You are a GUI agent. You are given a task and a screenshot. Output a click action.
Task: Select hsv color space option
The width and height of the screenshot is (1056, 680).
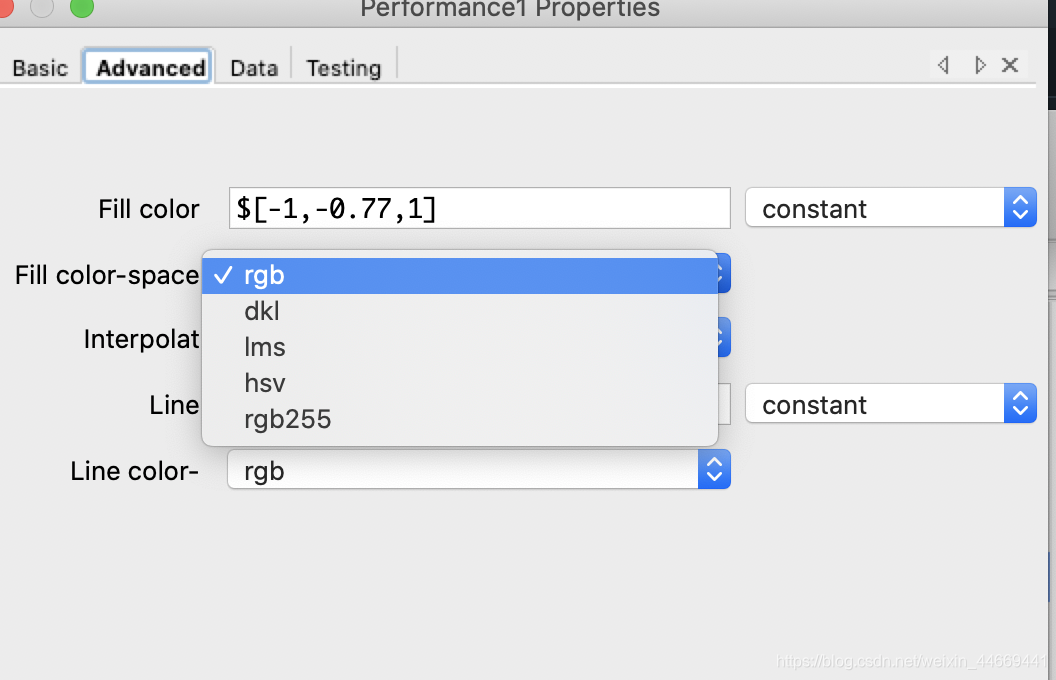click(x=460, y=384)
